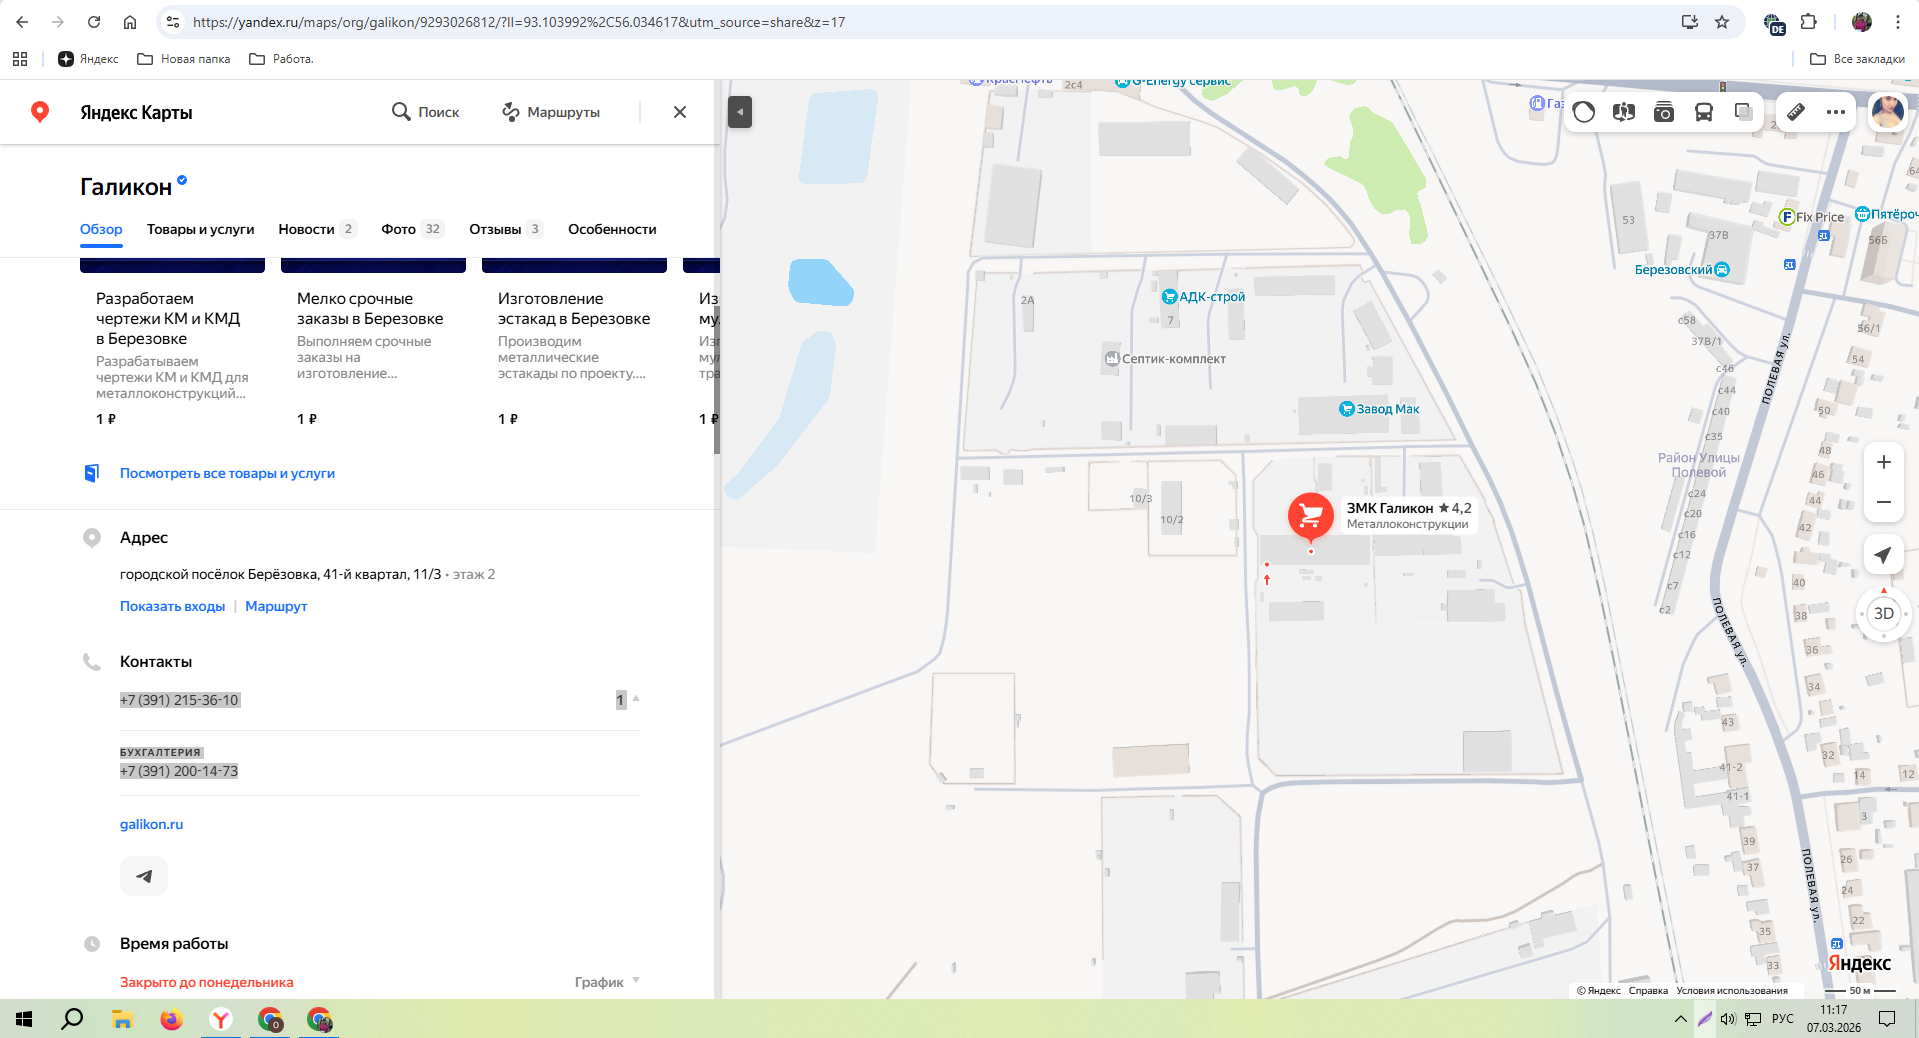
Task: Open the galikon.ru website link
Action: coord(151,824)
